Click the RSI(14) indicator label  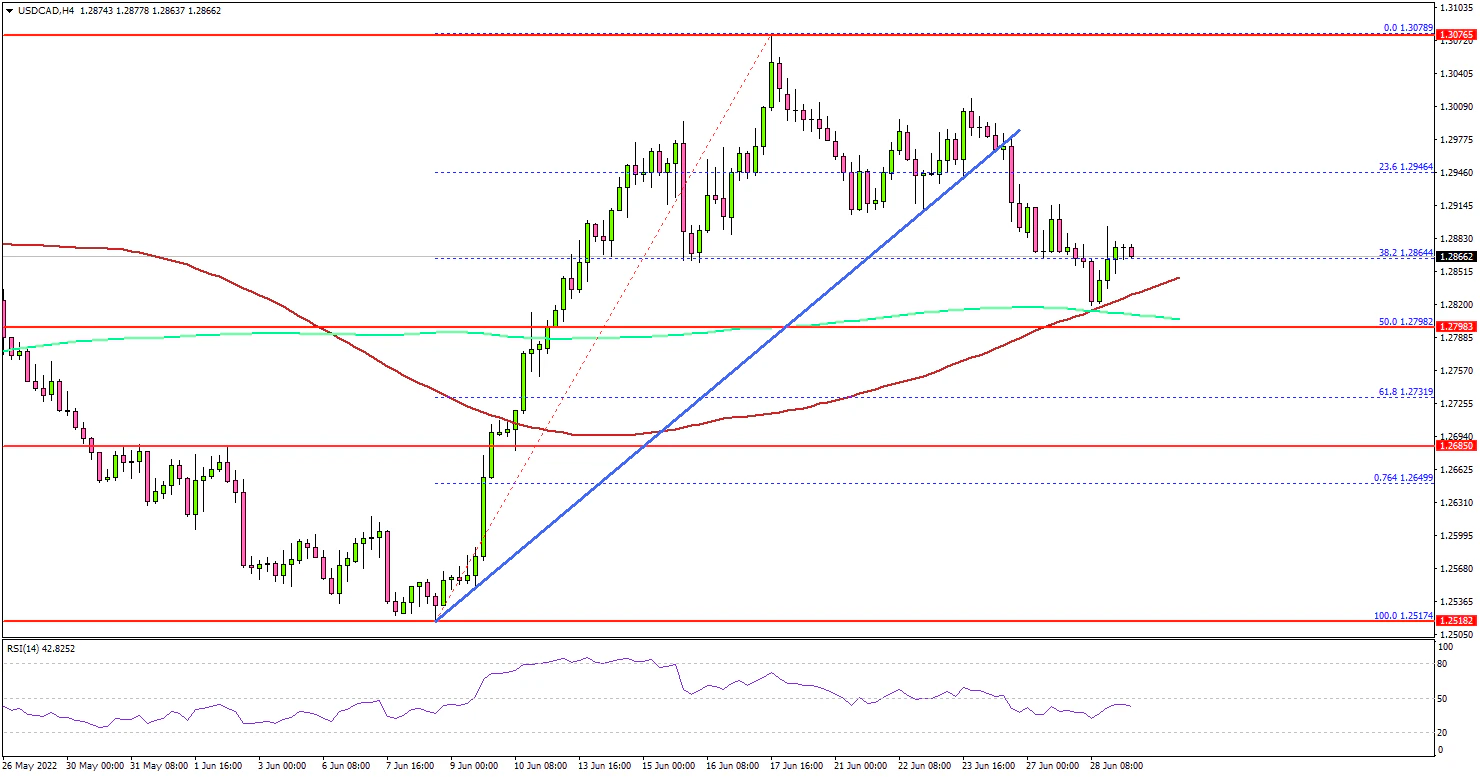tap(41, 648)
